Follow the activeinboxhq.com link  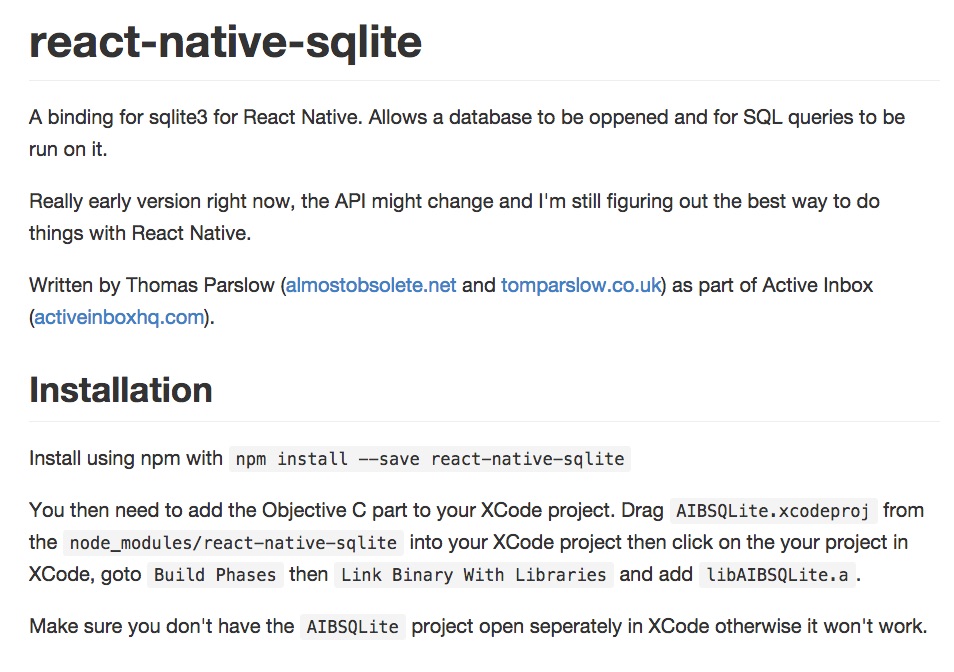click(119, 318)
